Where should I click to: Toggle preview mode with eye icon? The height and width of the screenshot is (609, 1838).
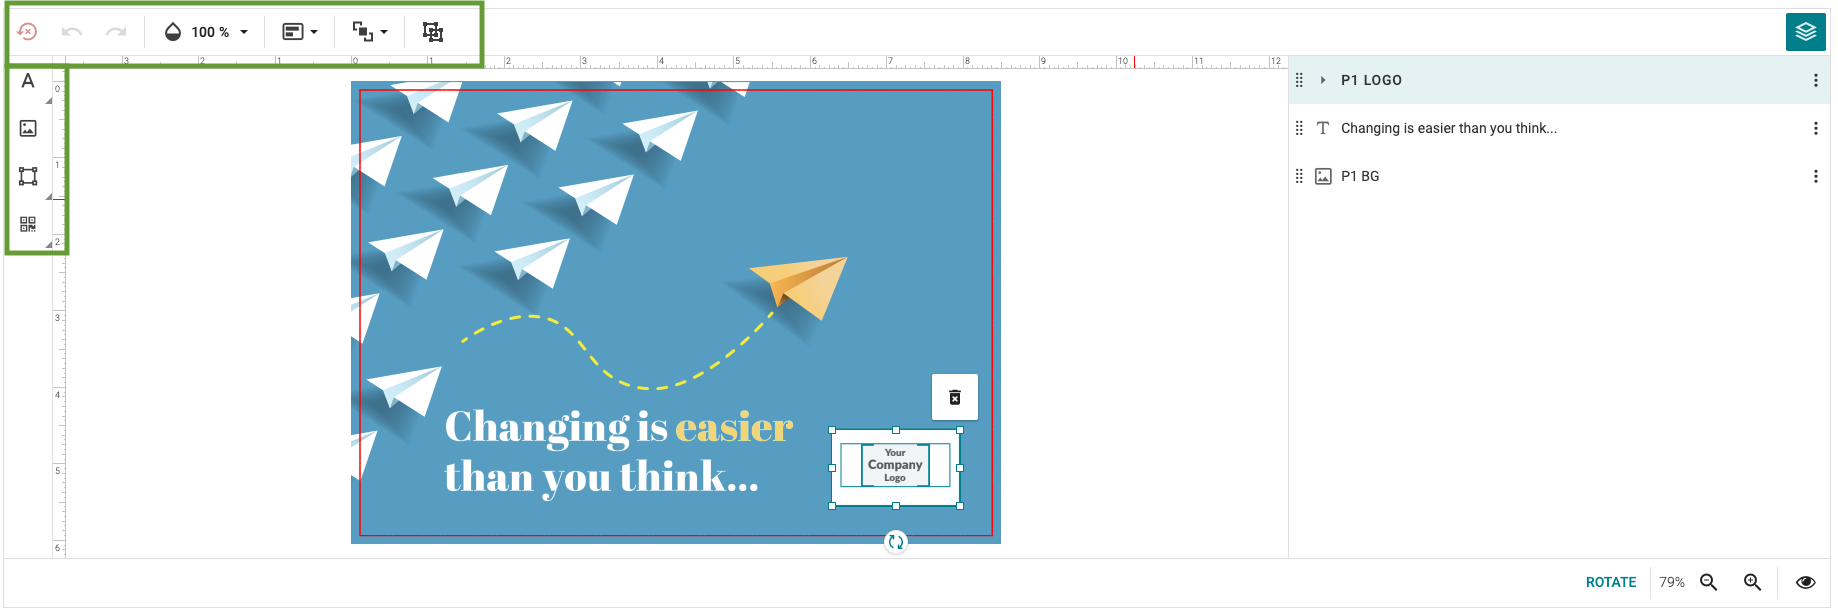(x=1805, y=582)
